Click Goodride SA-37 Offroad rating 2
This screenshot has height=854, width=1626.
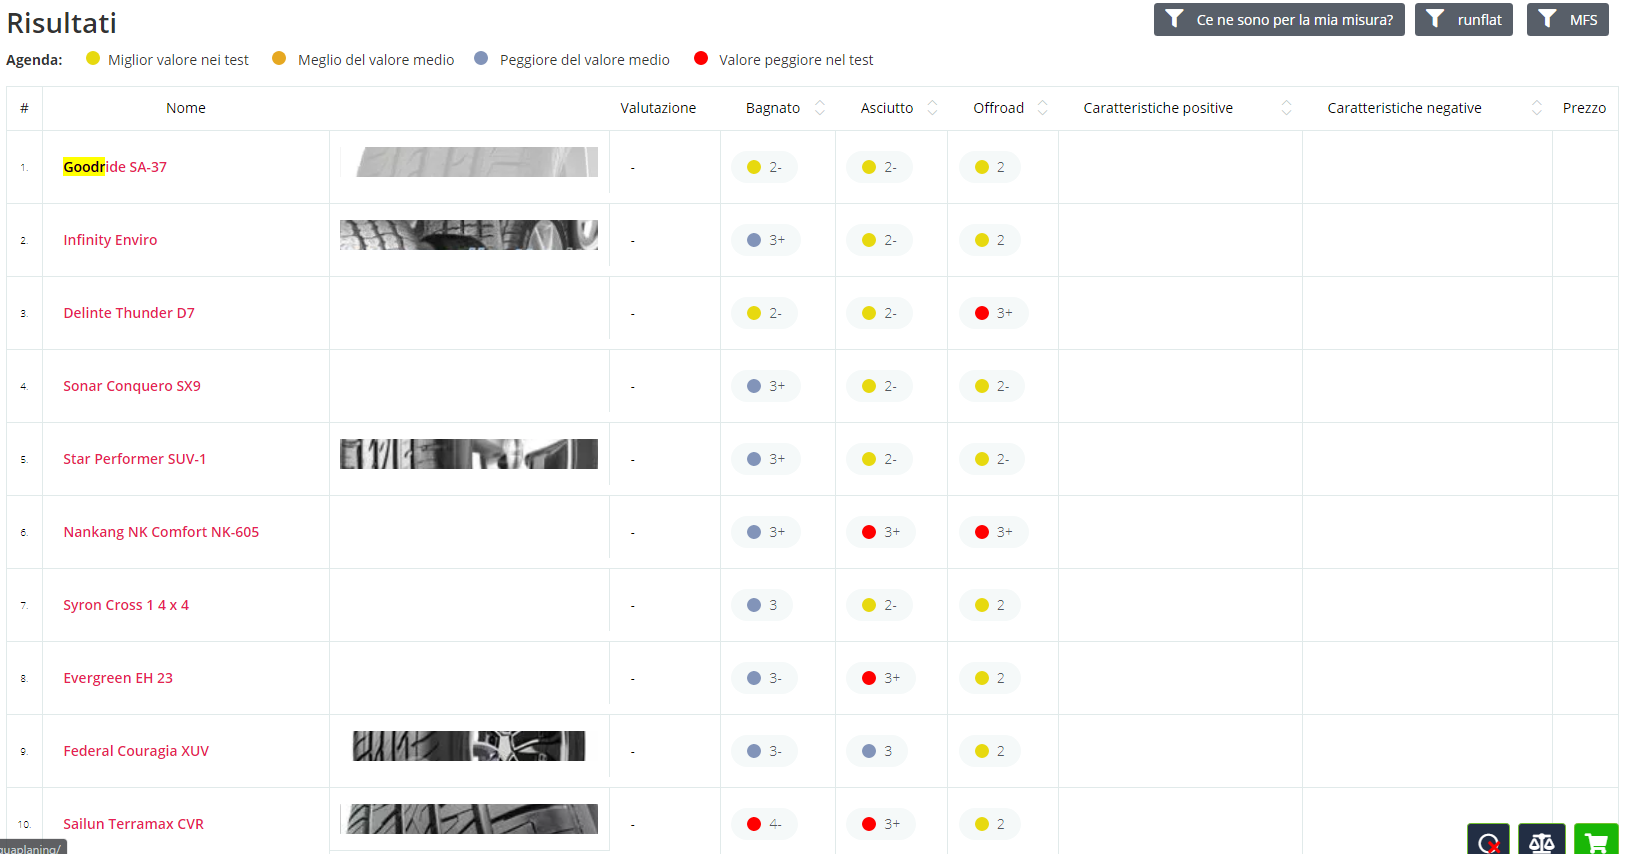click(x=990, y=167)
